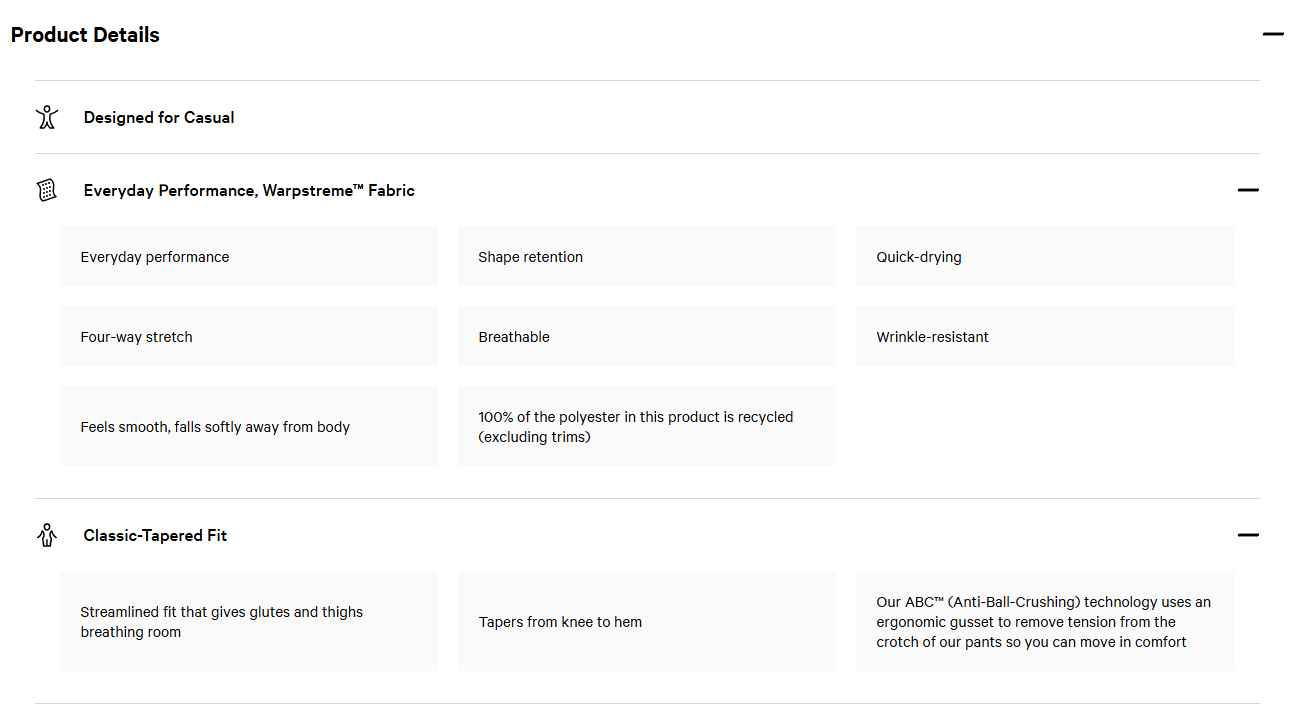Click the Tapers from knee to hem tile

point(646,622)
